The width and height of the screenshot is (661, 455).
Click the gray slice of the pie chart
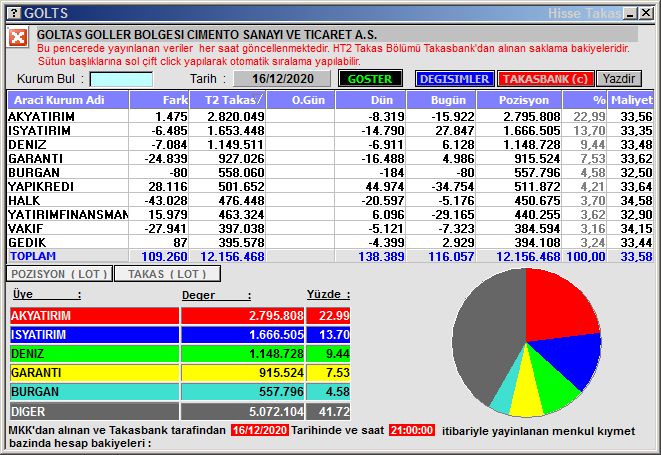click(x=485, y=333)
